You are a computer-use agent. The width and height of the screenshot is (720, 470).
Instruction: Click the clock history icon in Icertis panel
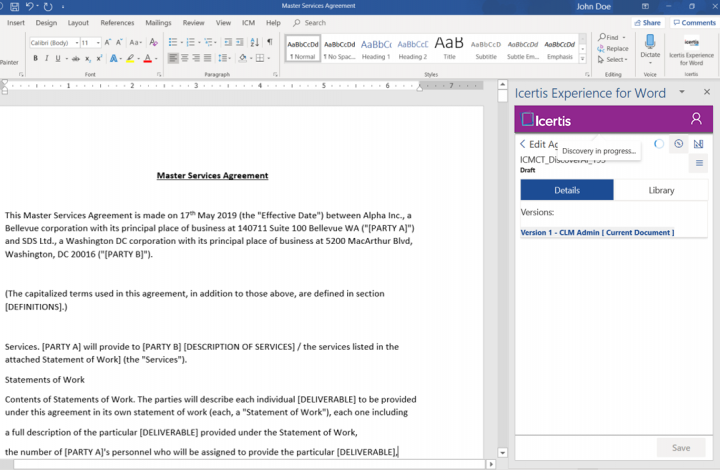click(x=678, y=144)
